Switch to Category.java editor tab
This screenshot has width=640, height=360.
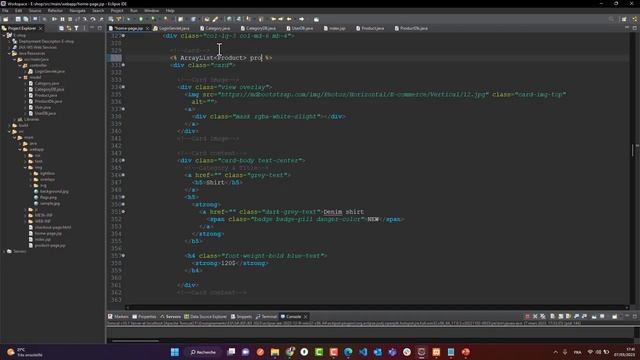click(215, 28)
